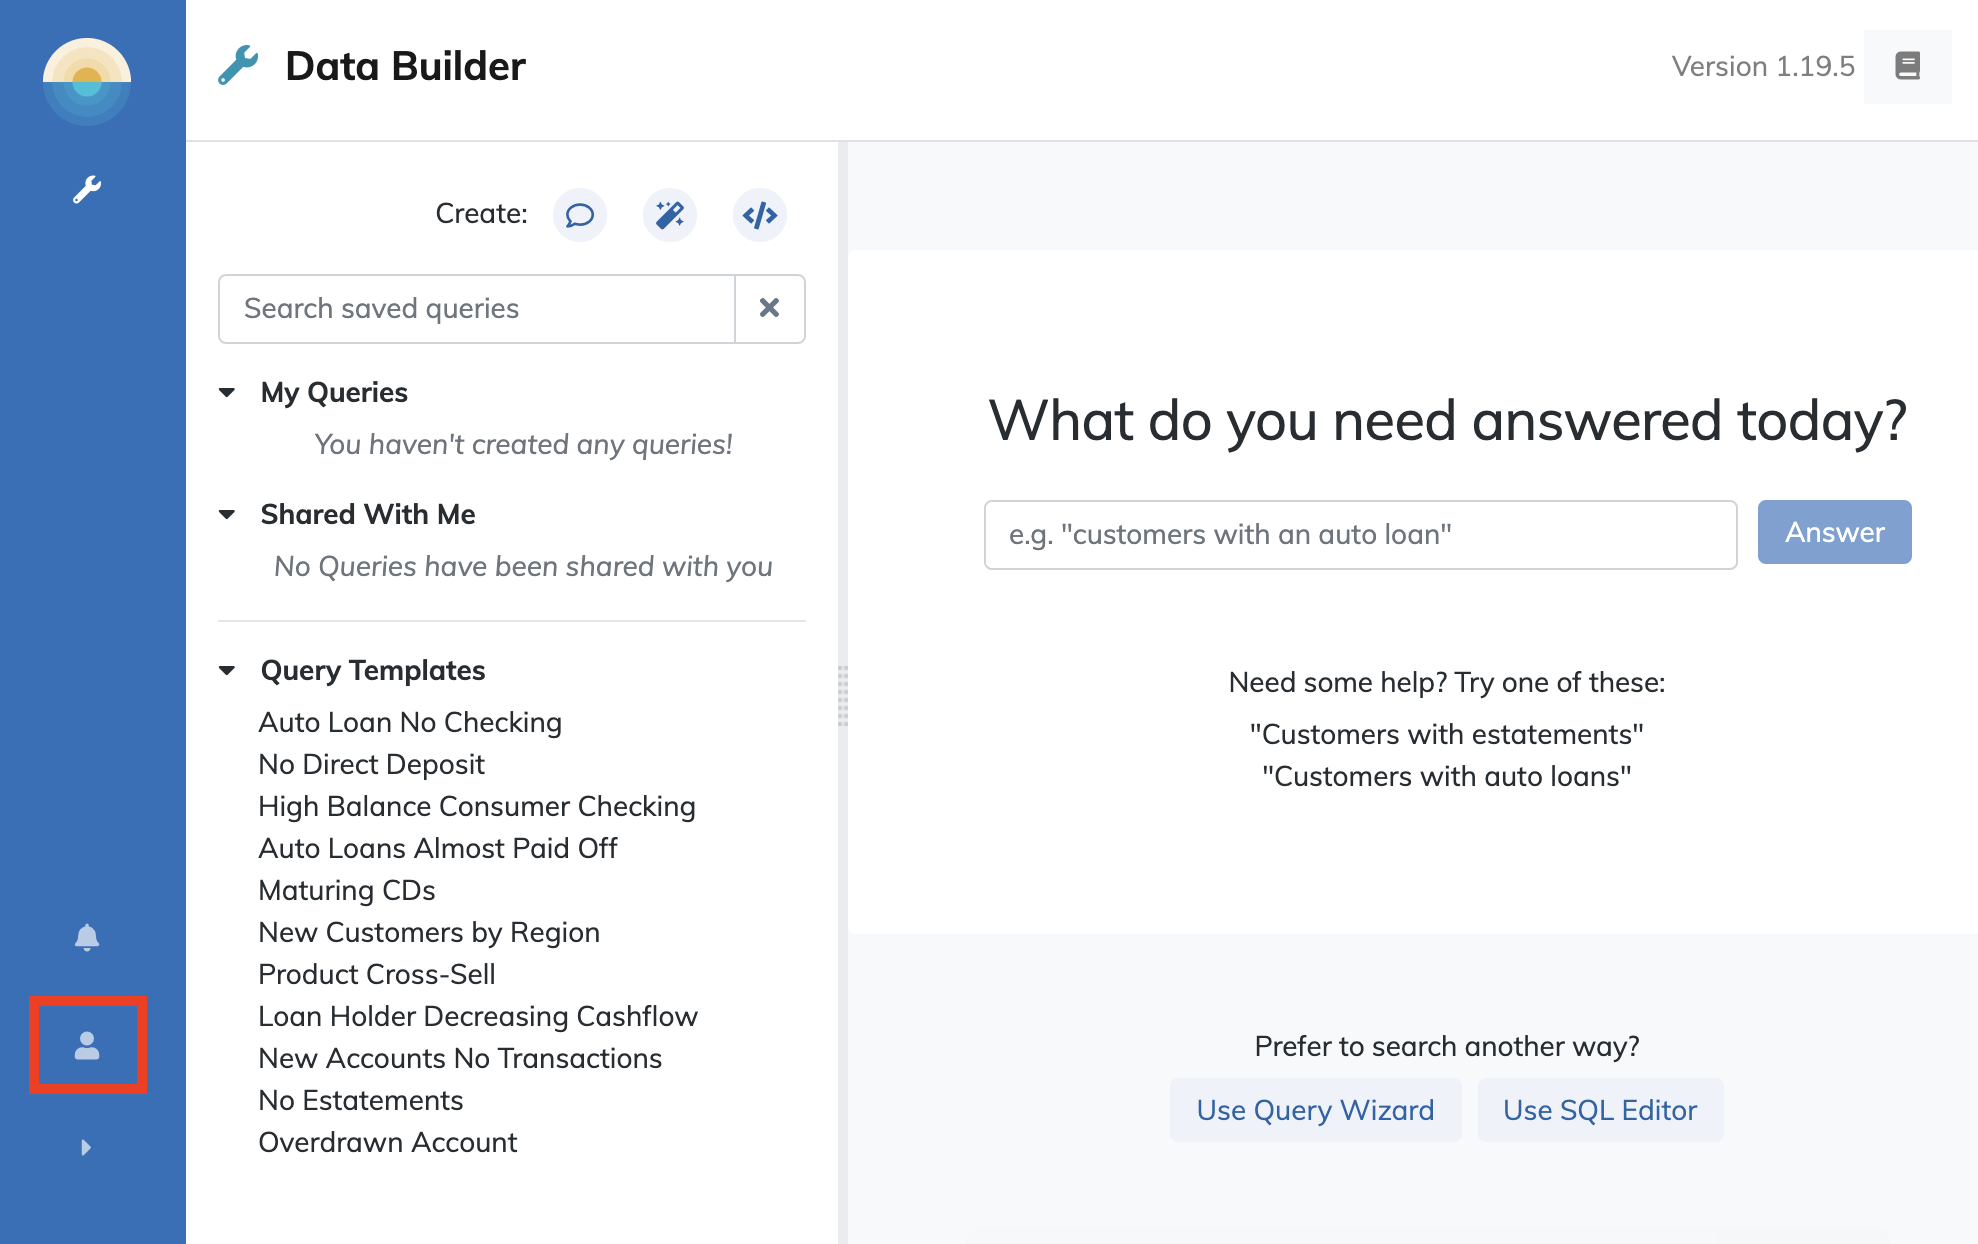Screen dimensions: 1978x1244
Task: Create query with magic wand wizard icon
Action: tap(670, 215)
